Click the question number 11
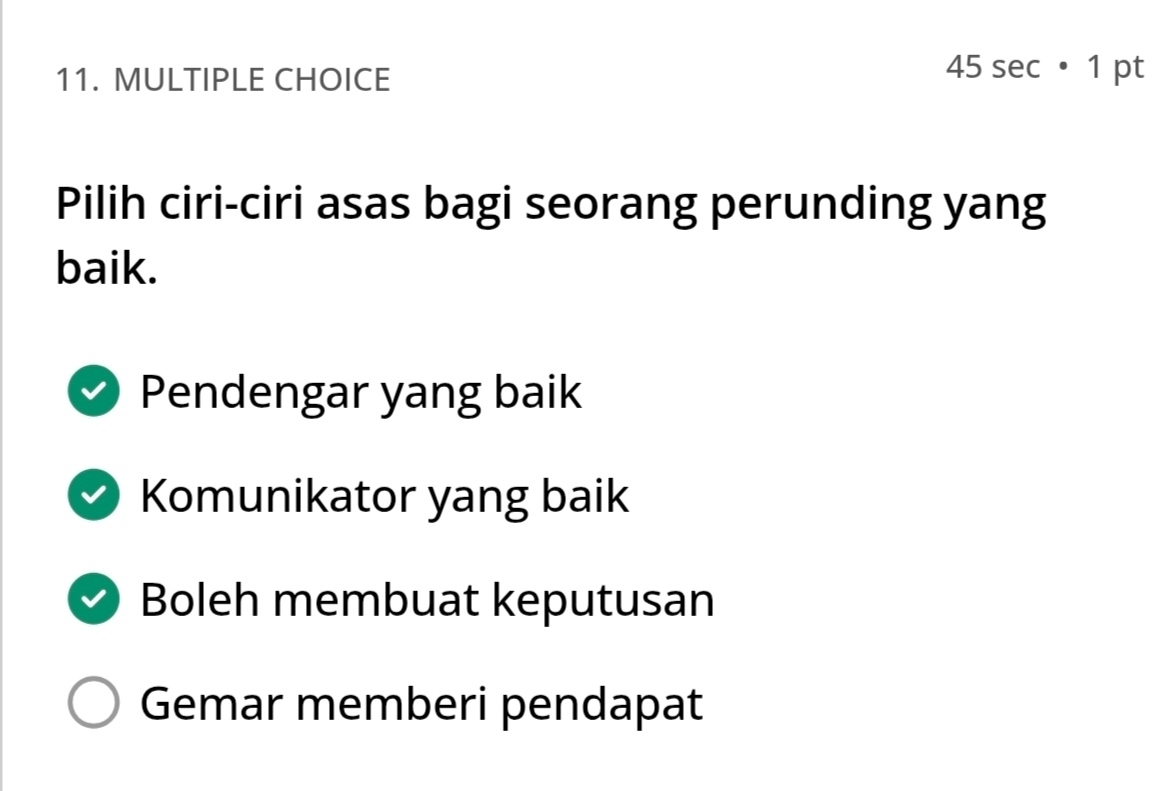Image resolution: width=1163 pixels, height=791 pixels. tap(76, 79)
